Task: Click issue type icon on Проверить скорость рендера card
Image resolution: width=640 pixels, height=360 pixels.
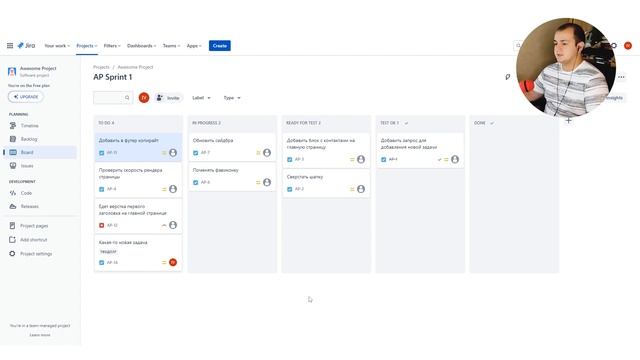Action: point(102,189)
